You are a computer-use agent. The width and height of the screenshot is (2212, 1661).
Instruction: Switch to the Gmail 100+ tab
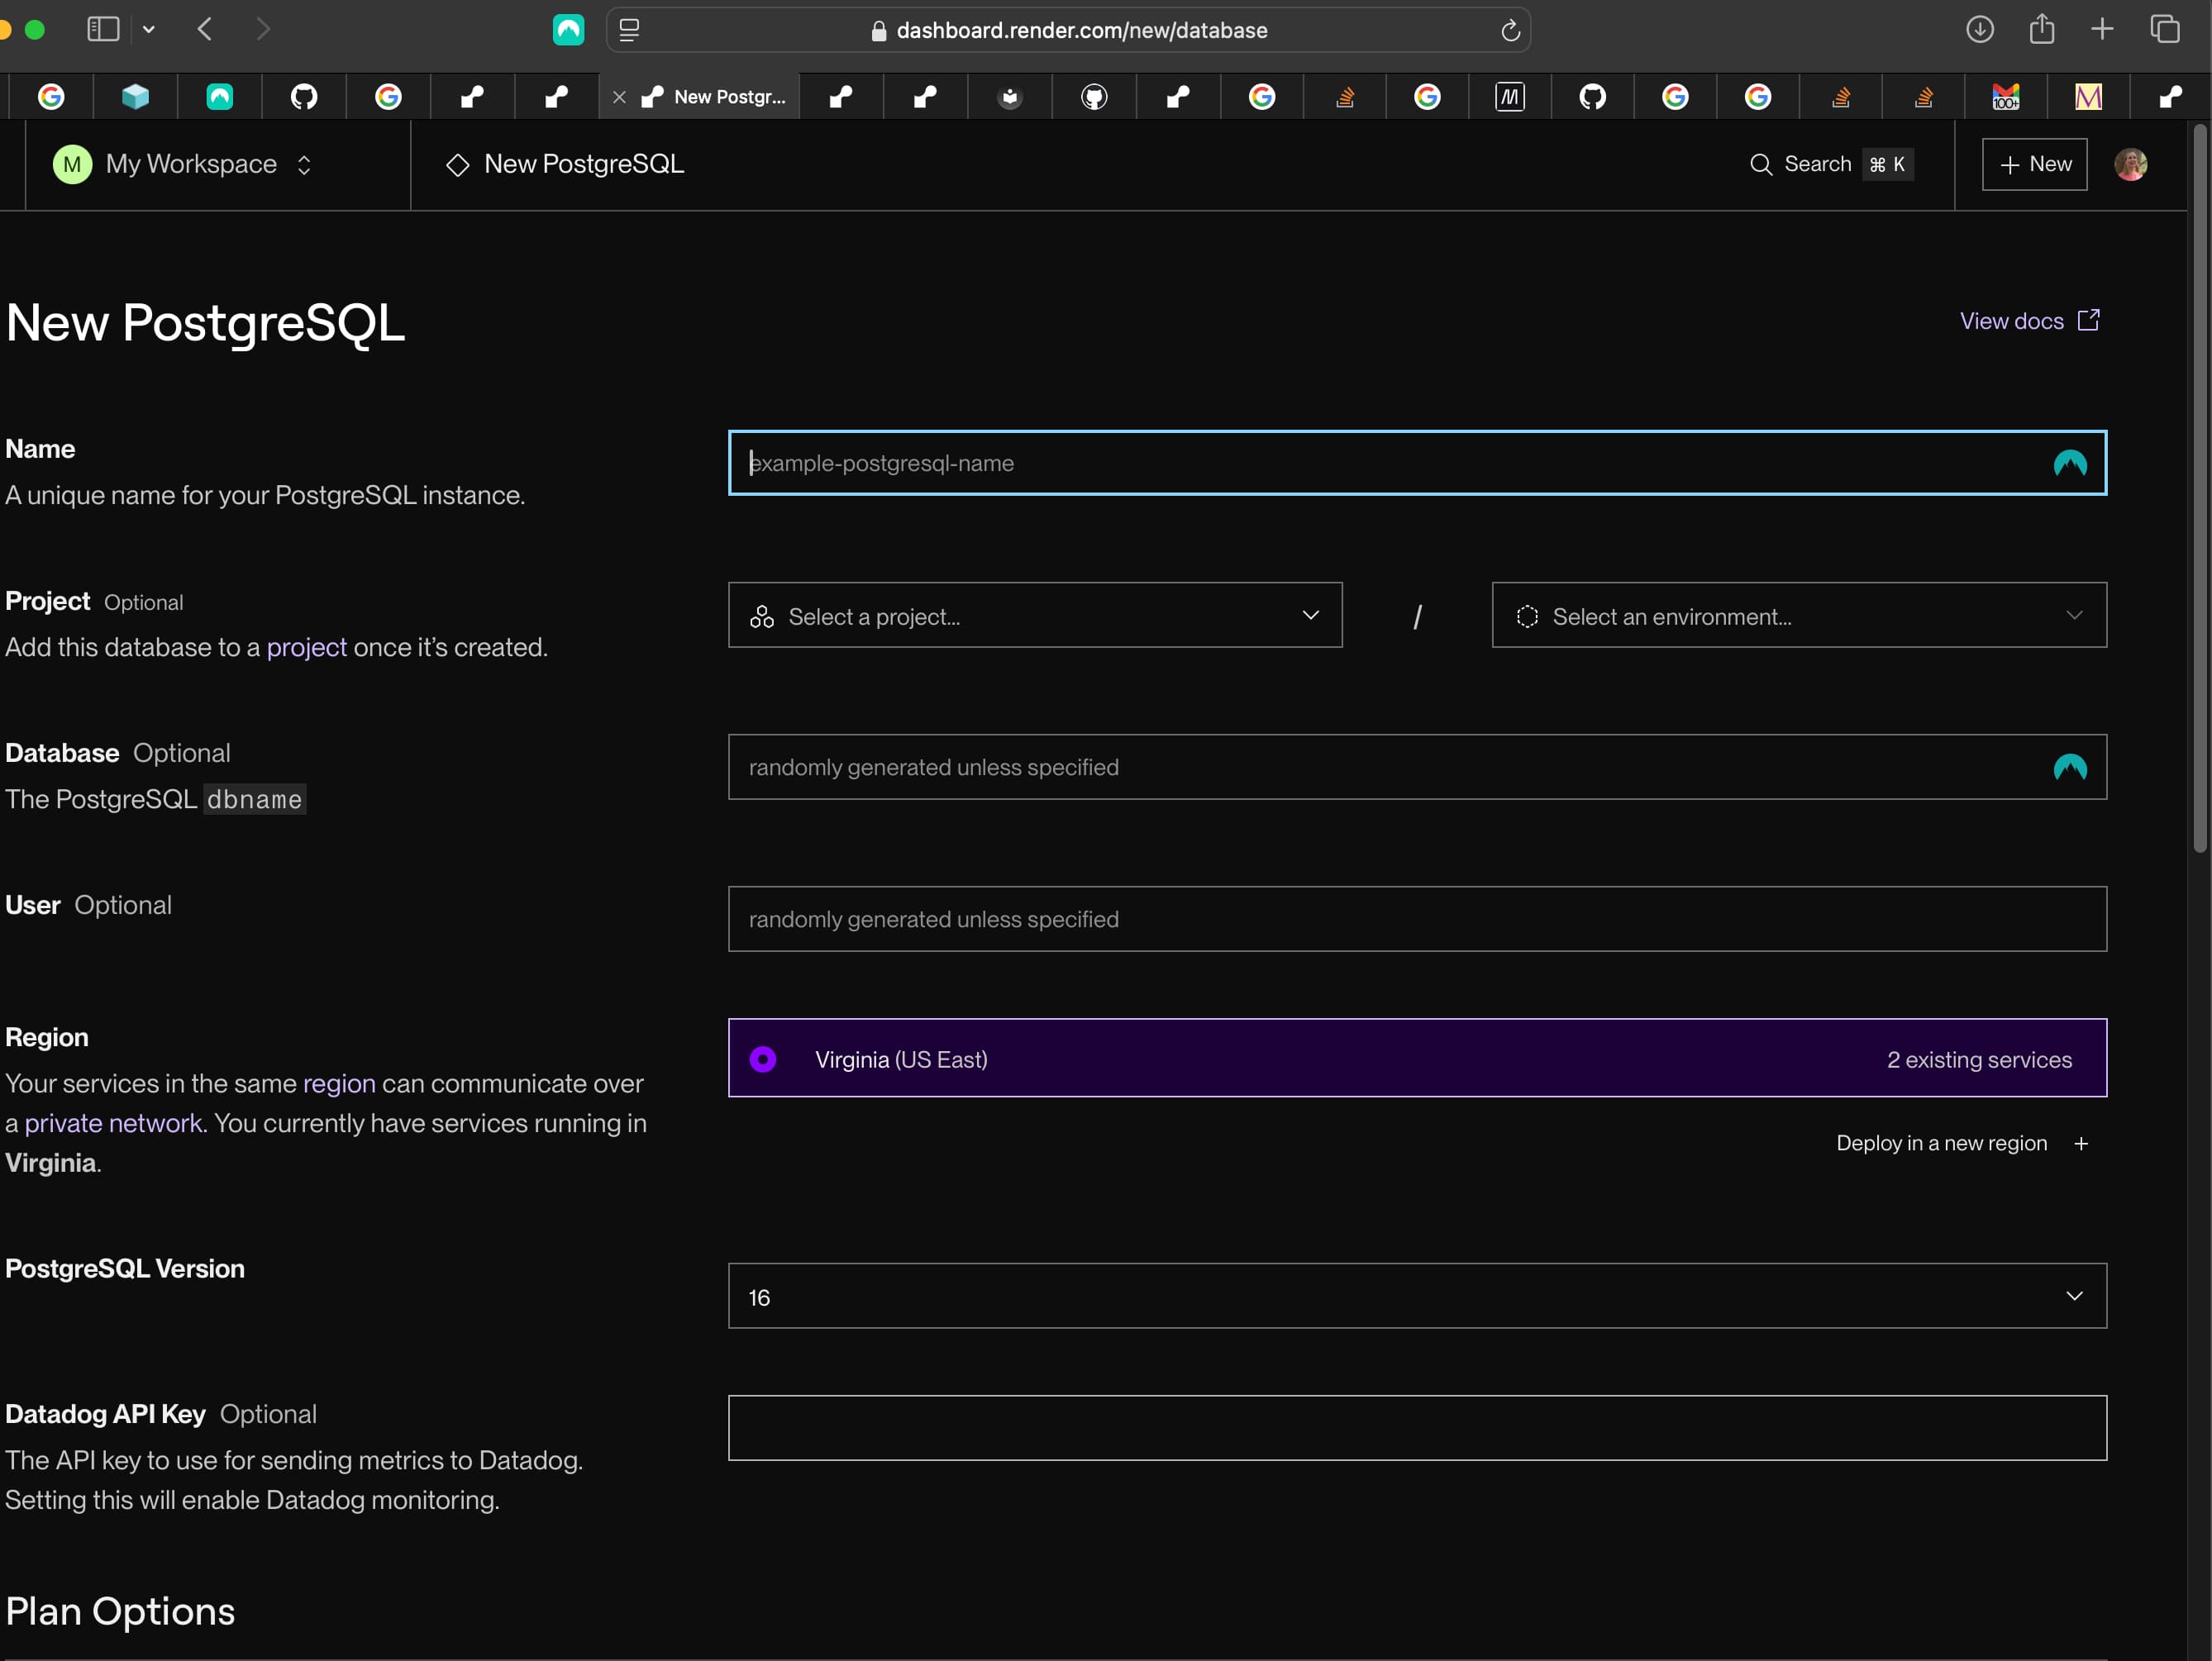tap(2005, 97)
